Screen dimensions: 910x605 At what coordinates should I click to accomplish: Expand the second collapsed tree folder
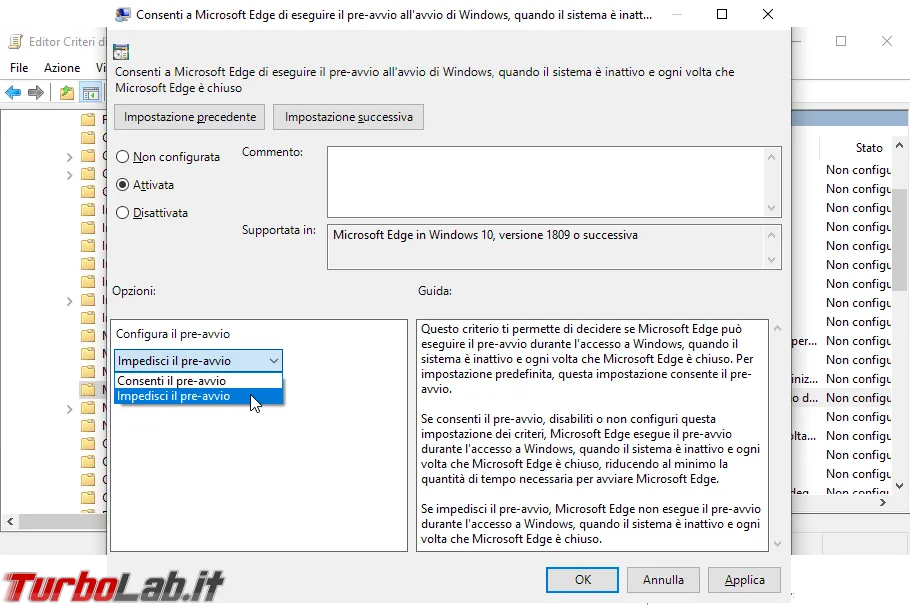pos(69,175)
